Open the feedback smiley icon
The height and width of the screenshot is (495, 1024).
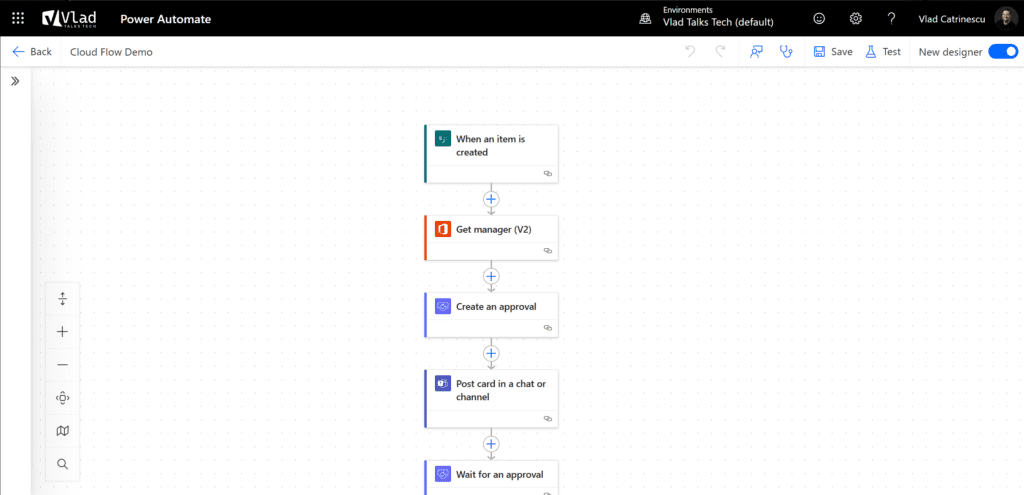click(x=819, y=18)
